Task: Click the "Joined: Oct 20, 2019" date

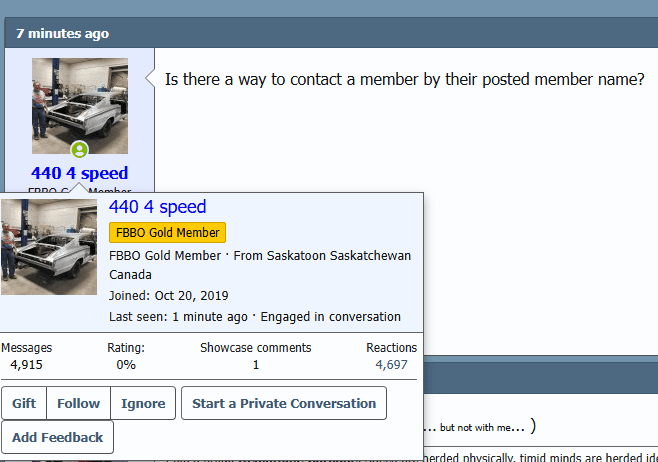Action: (169, 296)
